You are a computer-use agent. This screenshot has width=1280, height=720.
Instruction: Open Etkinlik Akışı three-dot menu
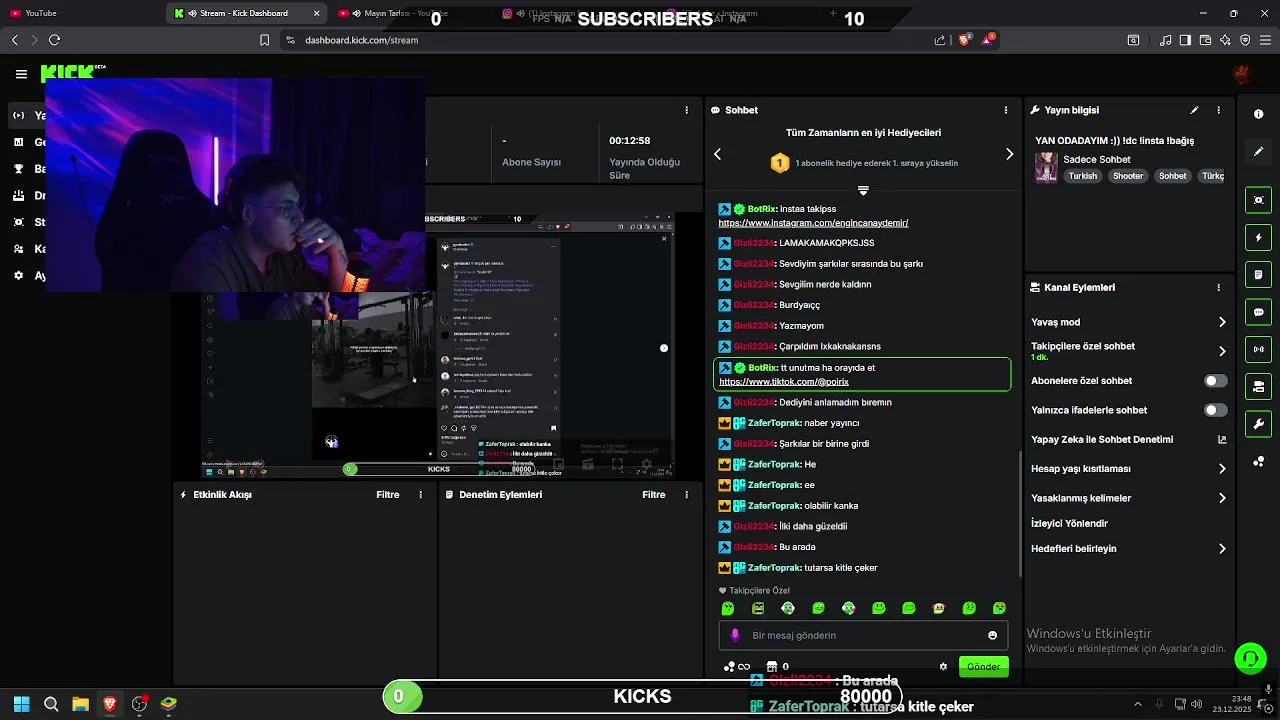(420, 495)
